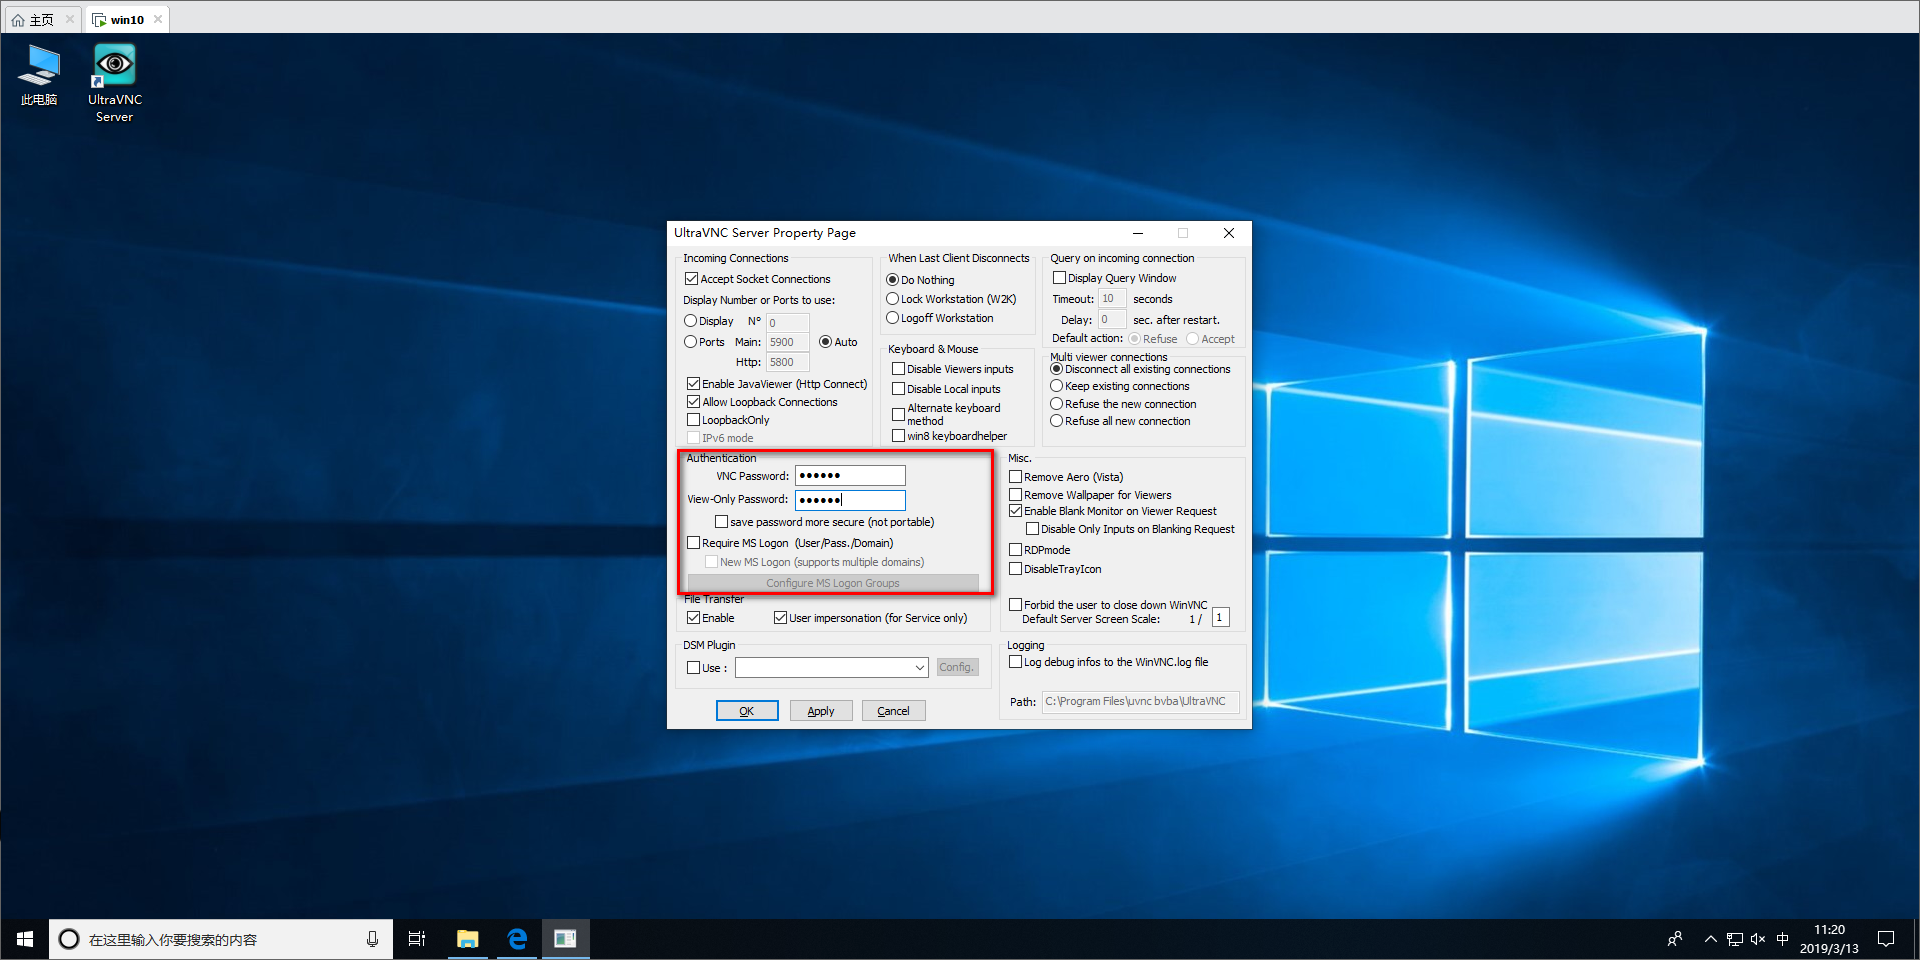Toggle User impersonation checkbox
Viewport: 1920px width, 960px height.
(x=780, y=618)
